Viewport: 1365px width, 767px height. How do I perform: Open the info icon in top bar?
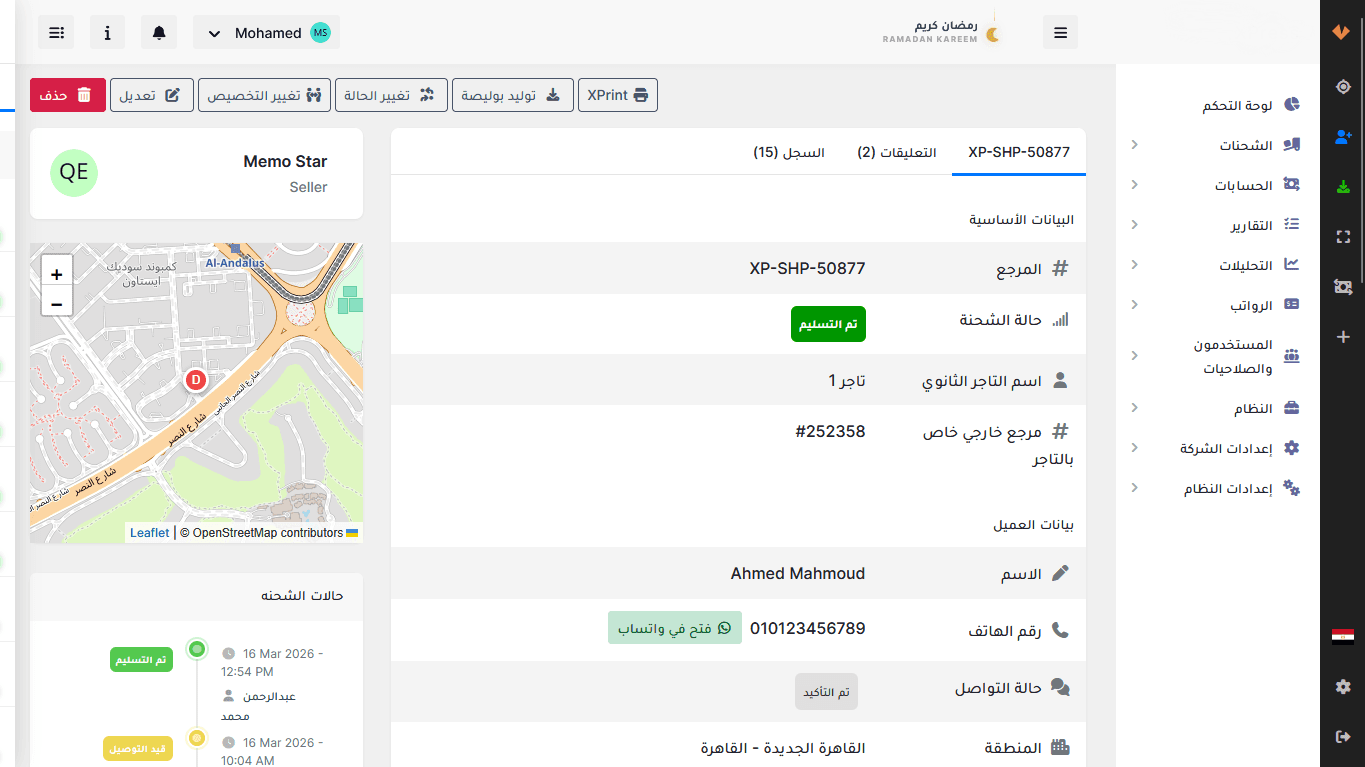[107, 32]
